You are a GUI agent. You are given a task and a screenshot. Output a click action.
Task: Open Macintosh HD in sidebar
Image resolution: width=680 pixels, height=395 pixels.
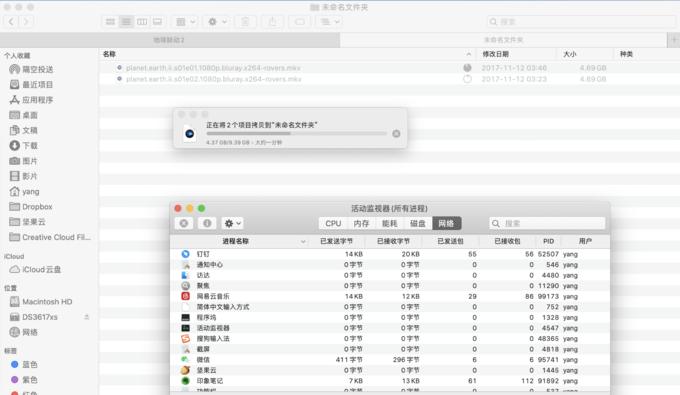[41, 301]
